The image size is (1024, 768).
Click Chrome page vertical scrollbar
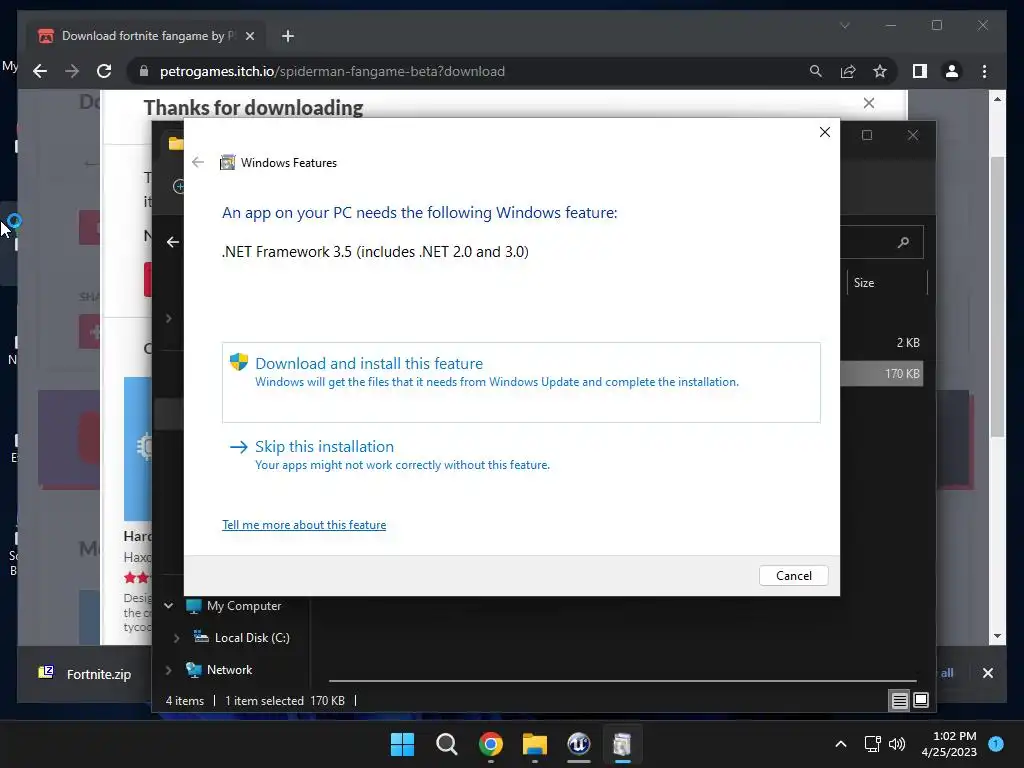coord(997,296)
